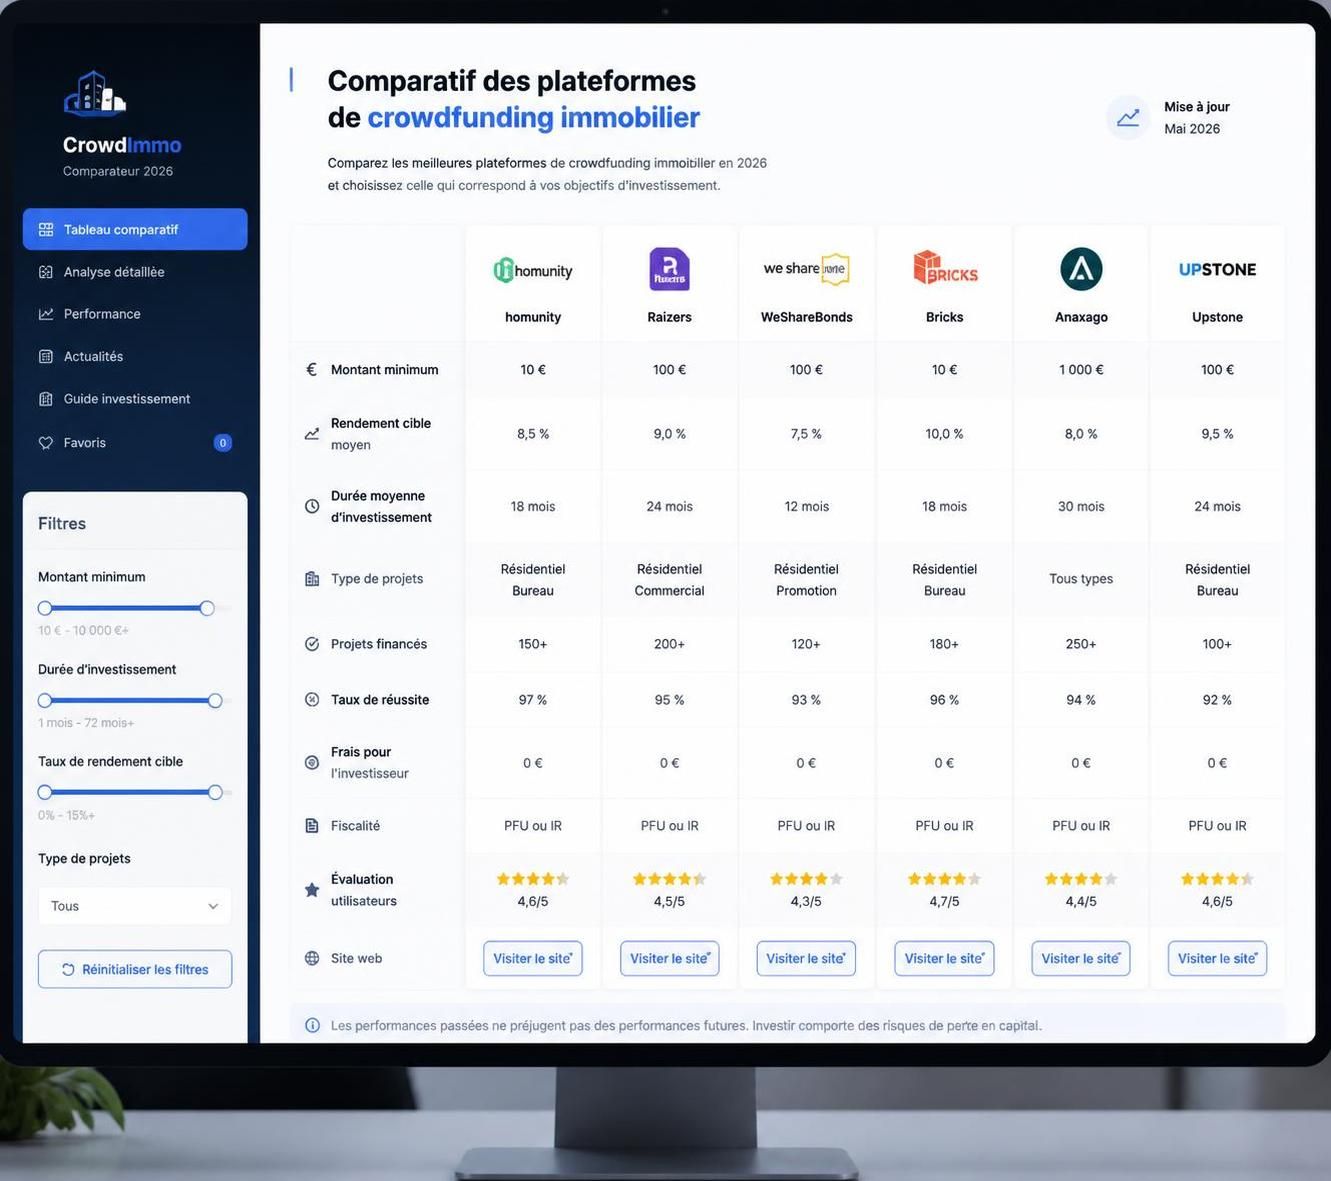Screen dimensions: 1331x1181
Task: Visit the homunity site
Action: pyautogui.click(x=533, y=958)
